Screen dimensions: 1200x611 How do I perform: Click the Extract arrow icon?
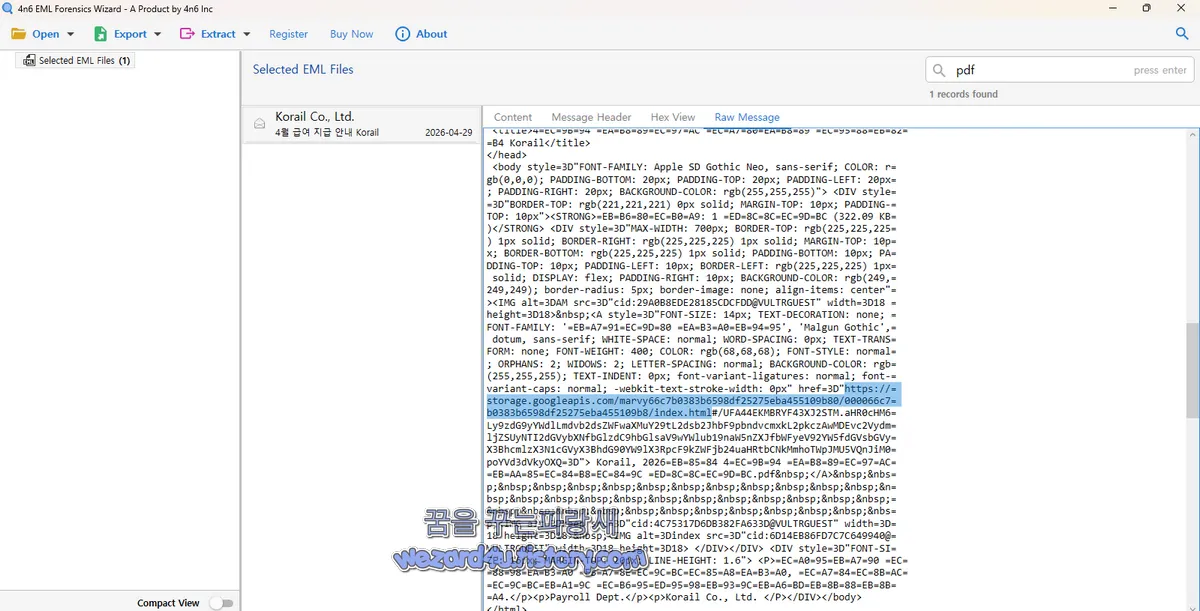[187, 33]
